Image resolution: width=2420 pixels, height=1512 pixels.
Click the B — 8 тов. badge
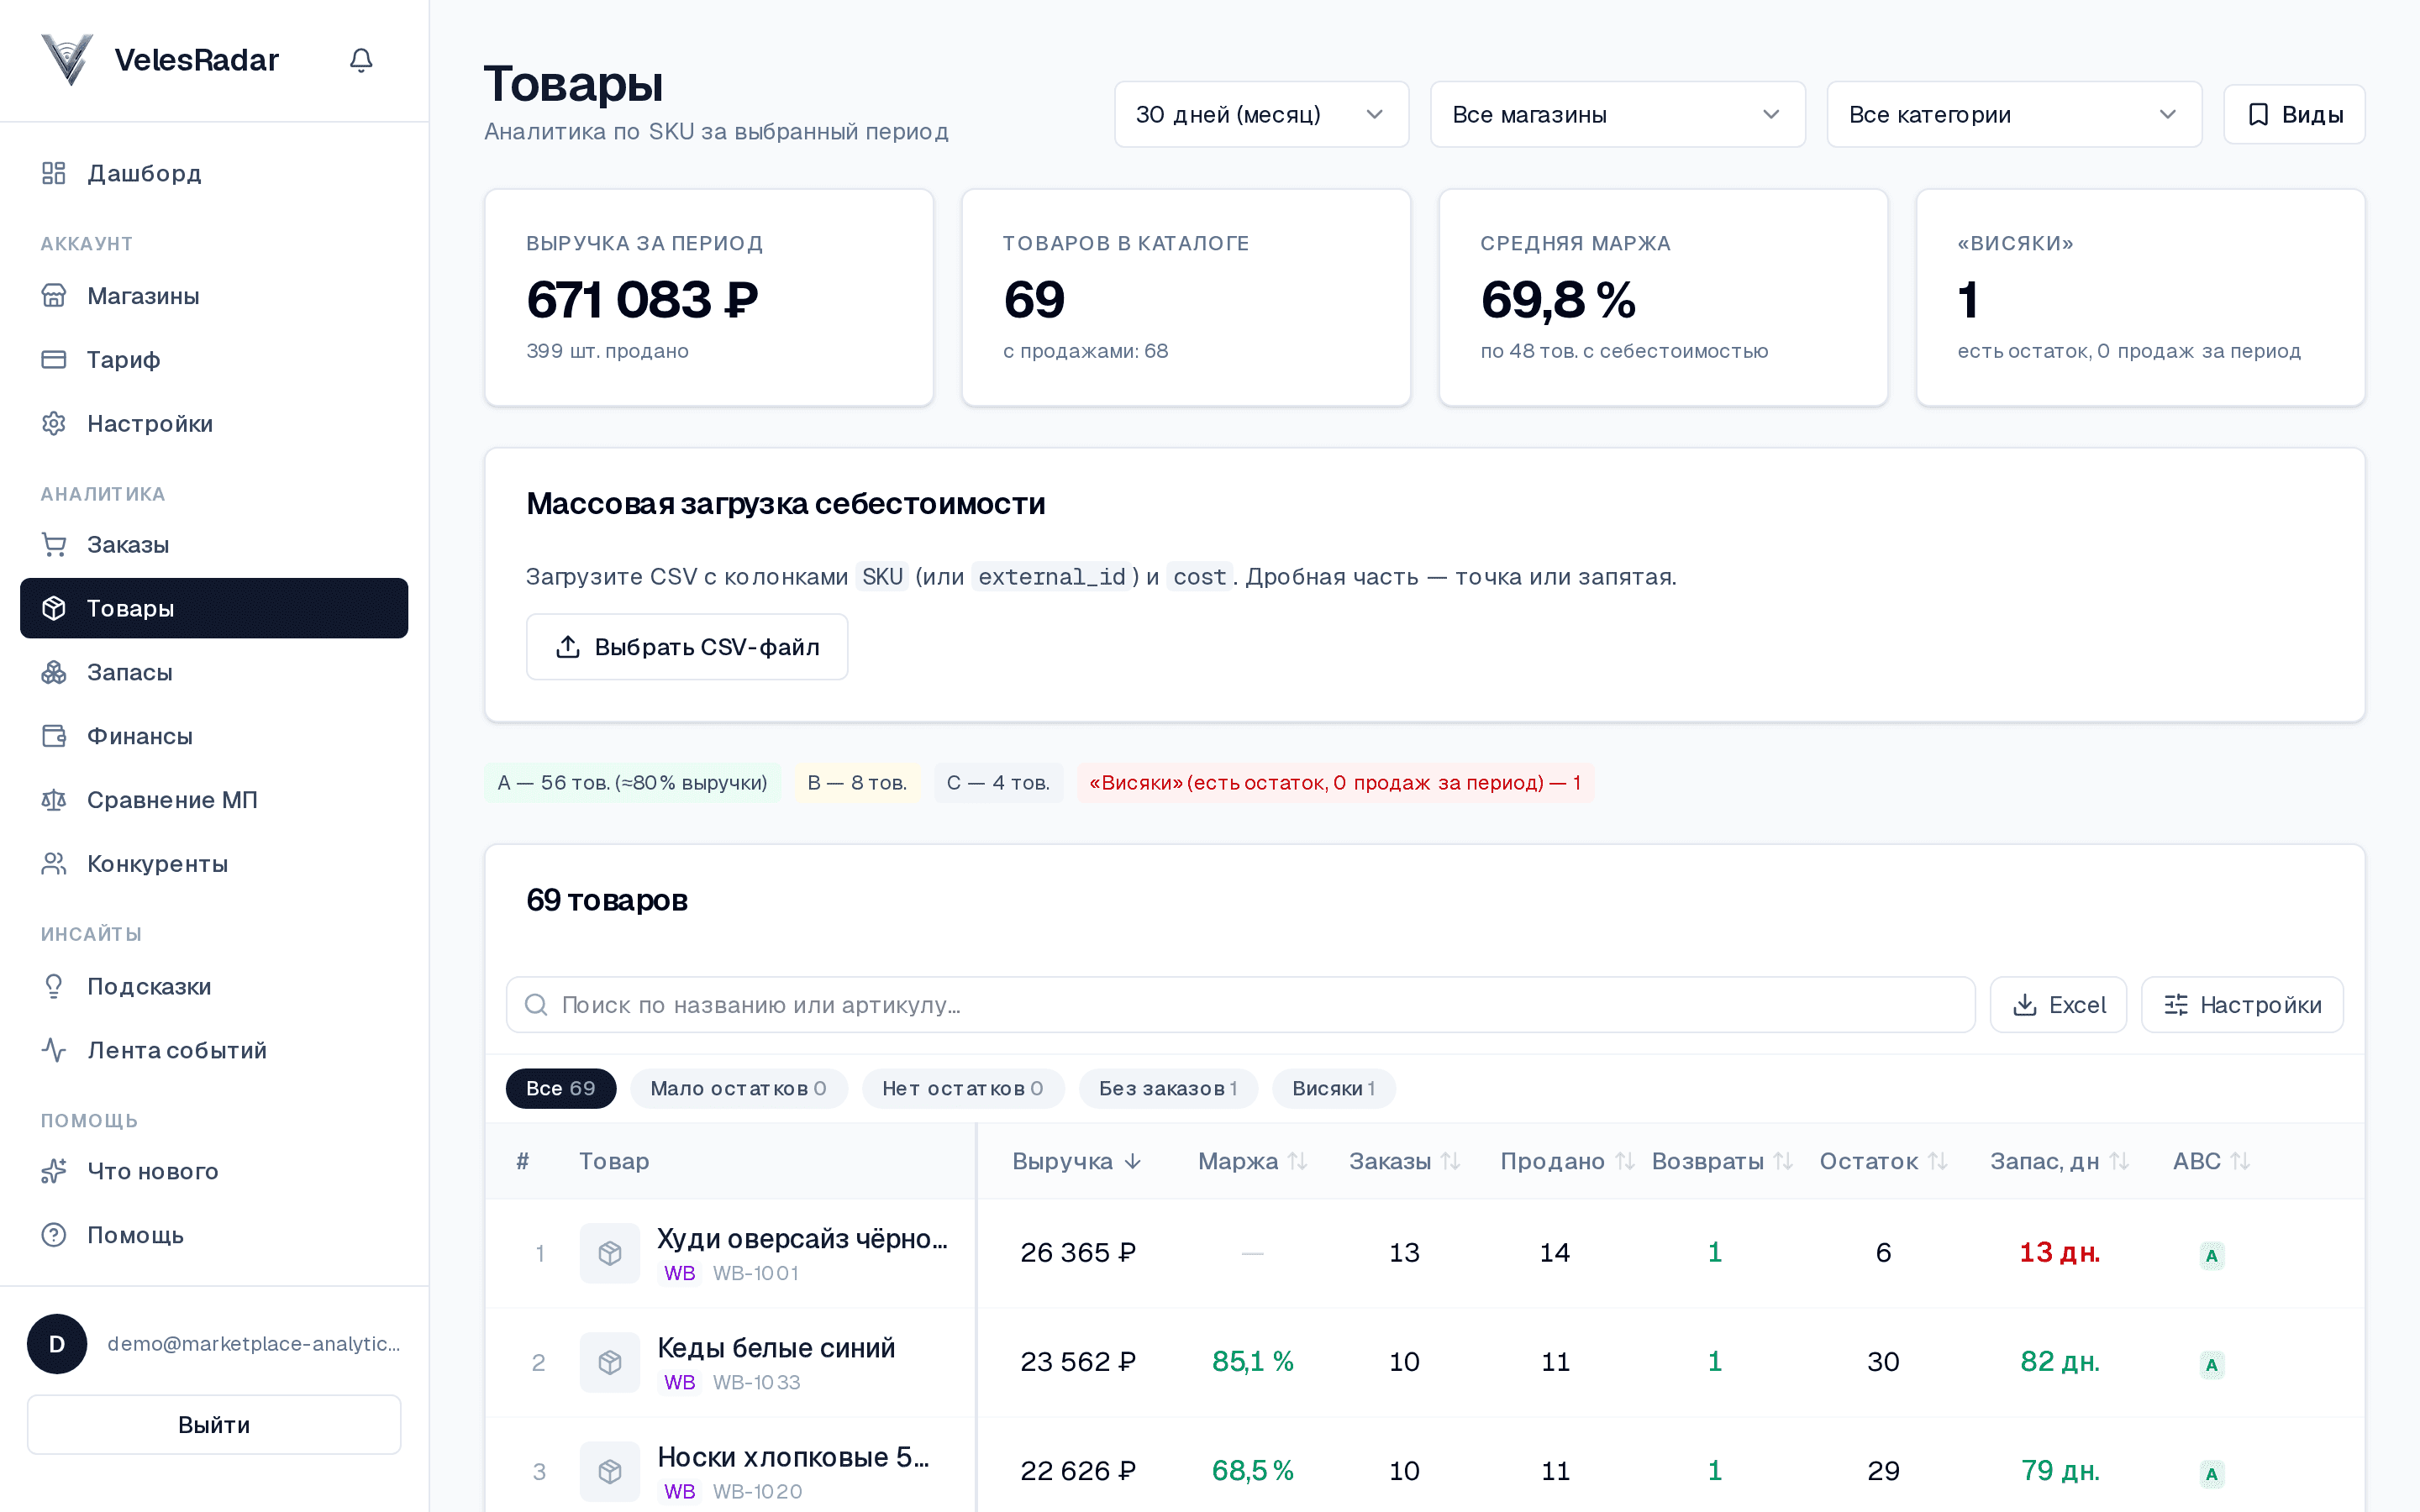[x=857, y=783]
